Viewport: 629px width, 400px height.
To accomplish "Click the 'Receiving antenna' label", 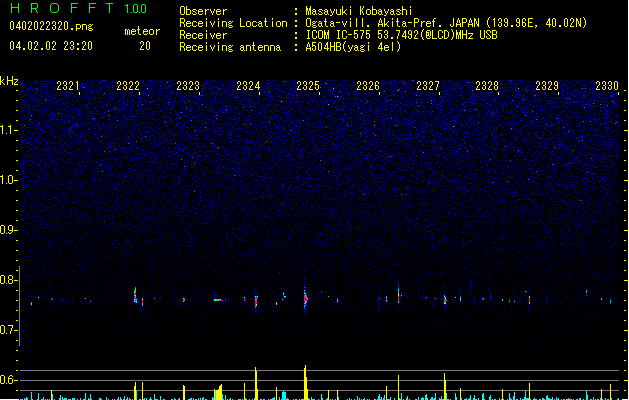I will pyautogui.click(x=230, y=47).
